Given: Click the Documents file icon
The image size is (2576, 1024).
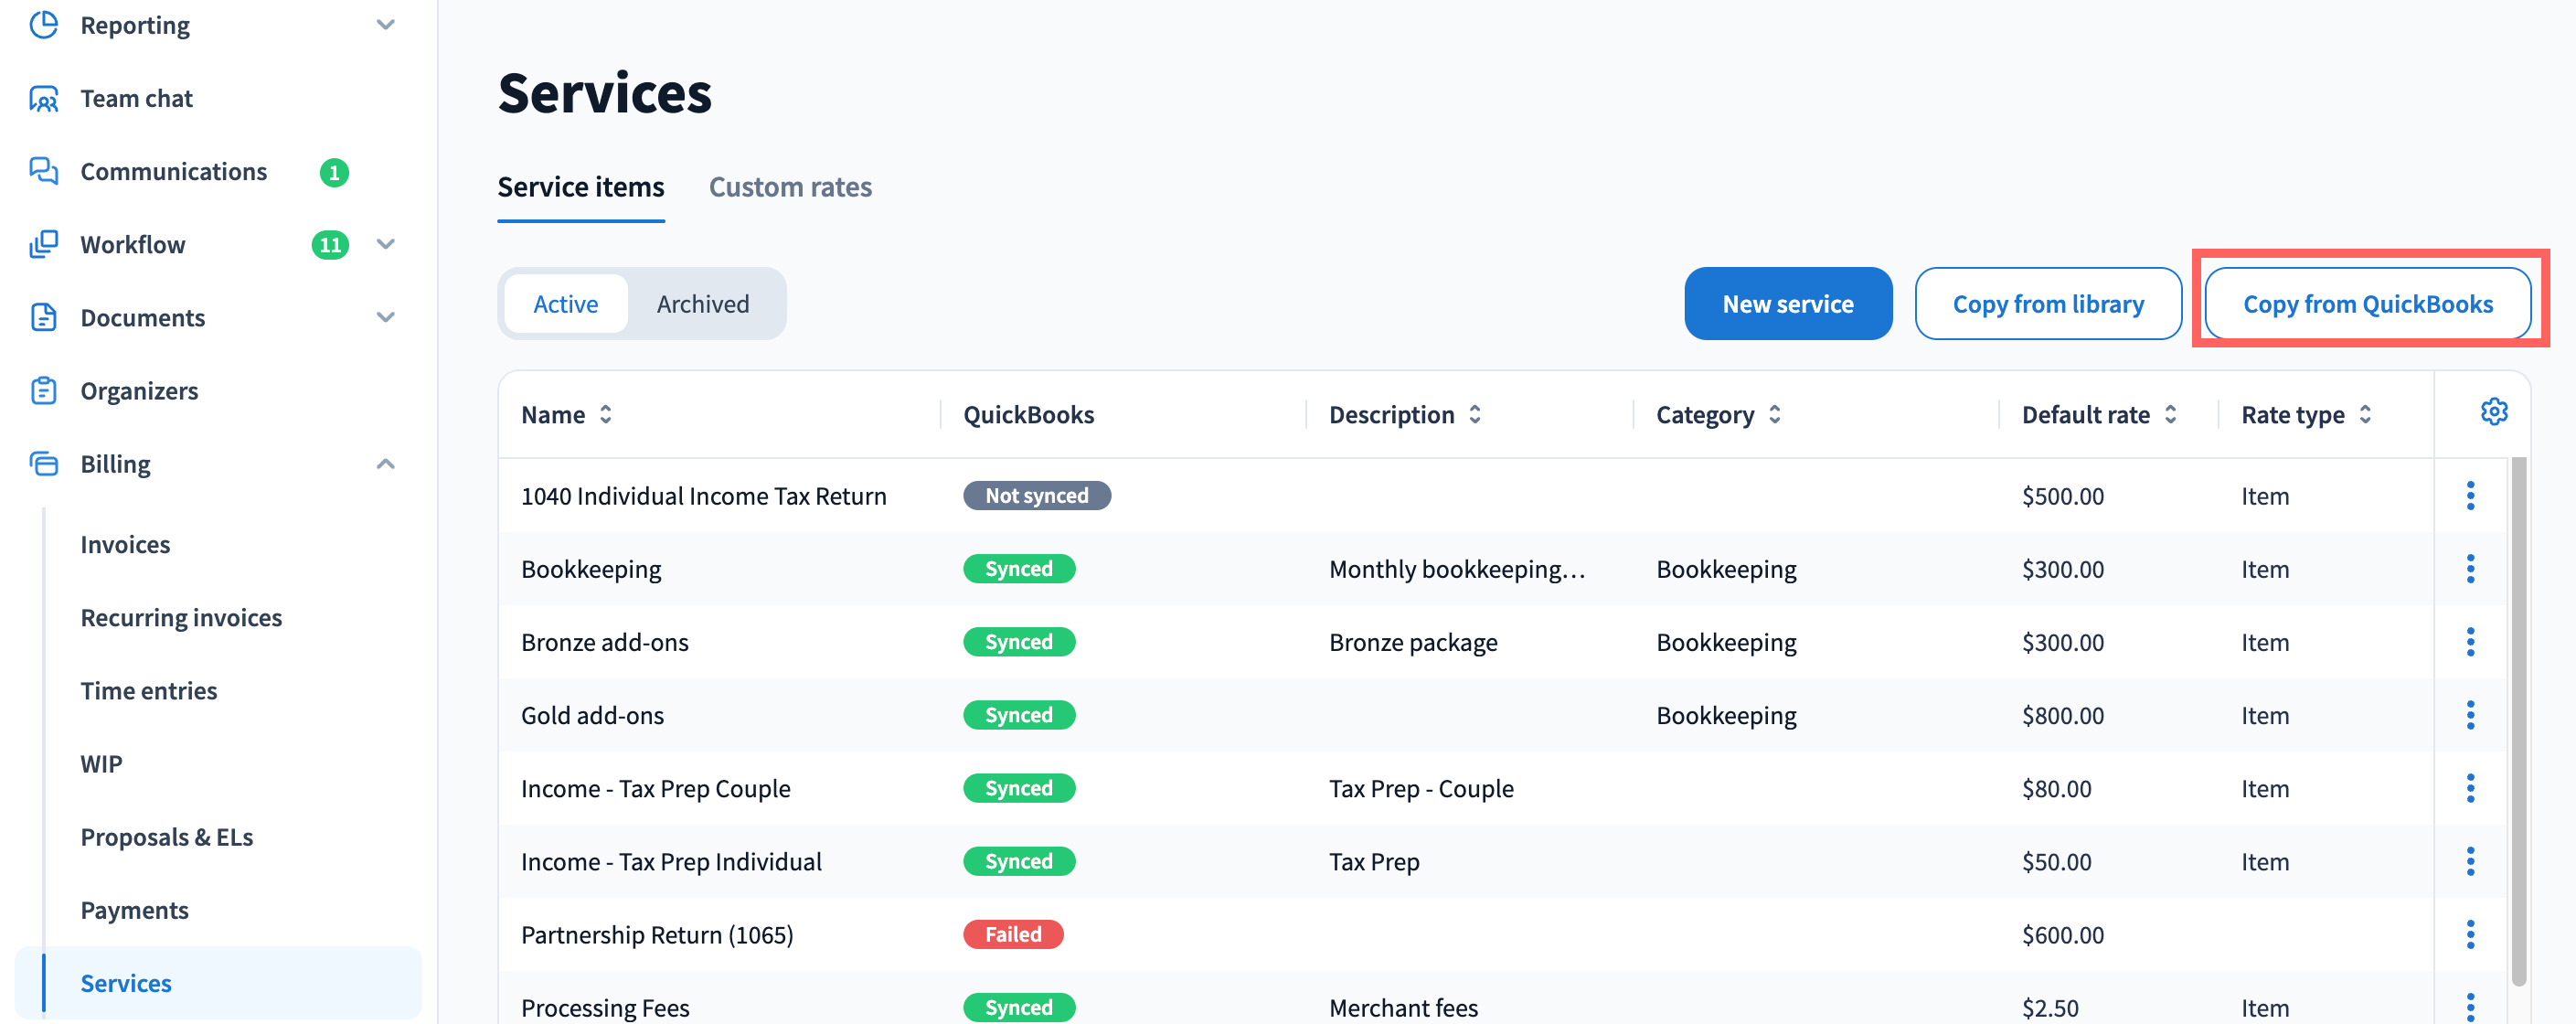Looking at the screenshot, I should [43, 318].
